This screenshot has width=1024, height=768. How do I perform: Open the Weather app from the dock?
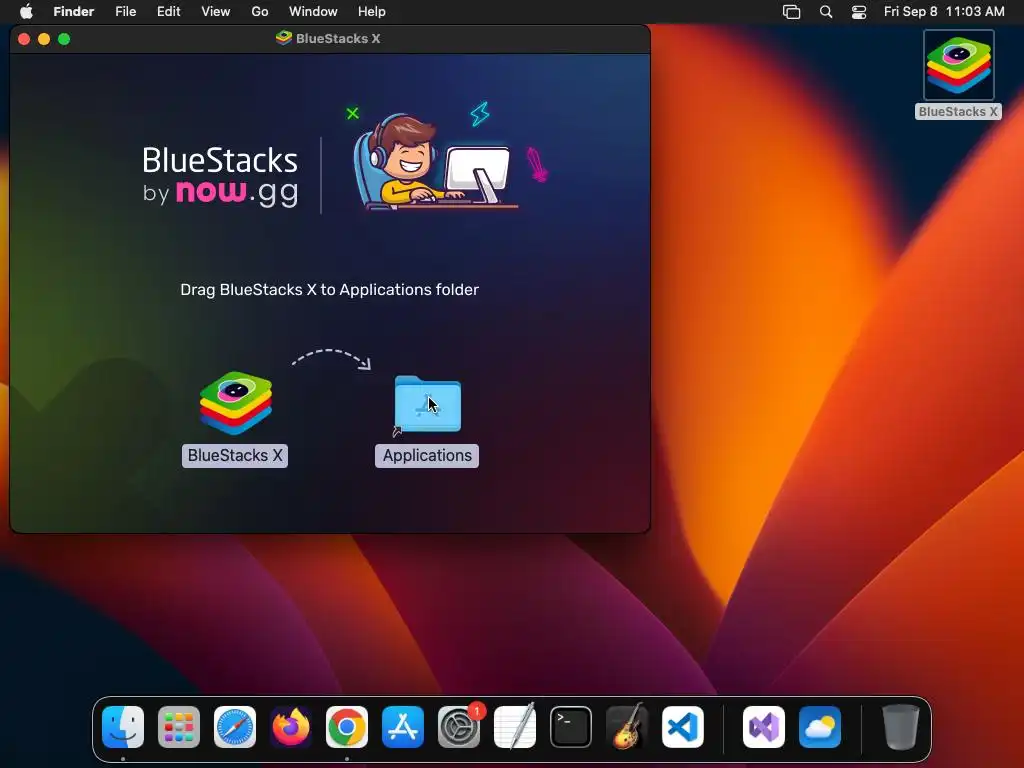(x=820, y=727)
